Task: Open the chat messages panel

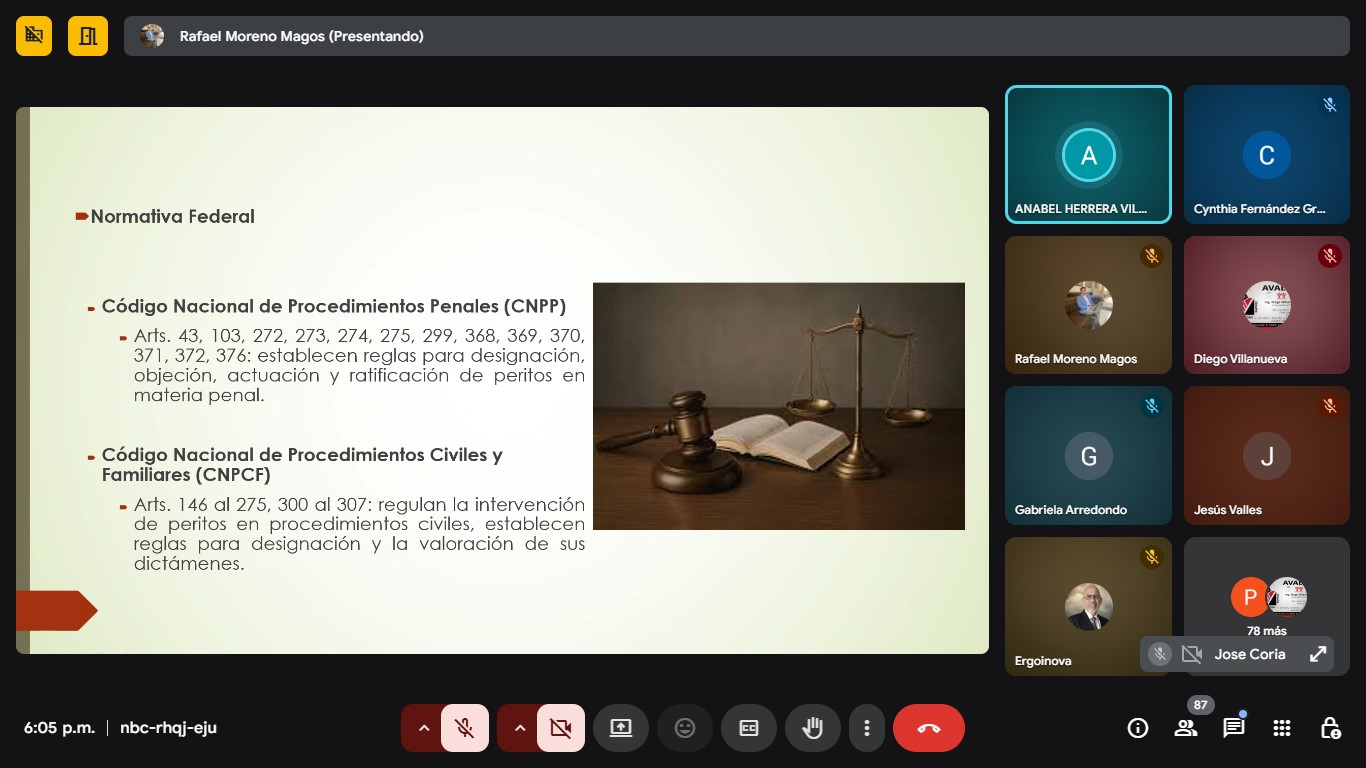Action: [x=1234, y=728]
